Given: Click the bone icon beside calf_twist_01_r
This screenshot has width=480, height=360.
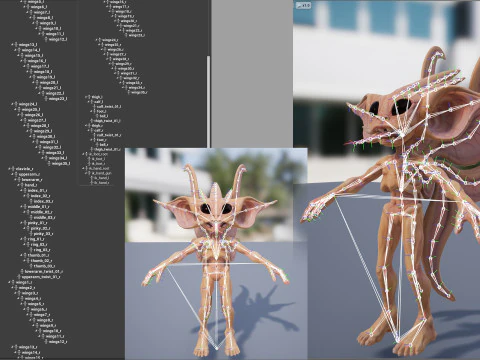Looking at the screenshot, I should coord(94,135).
